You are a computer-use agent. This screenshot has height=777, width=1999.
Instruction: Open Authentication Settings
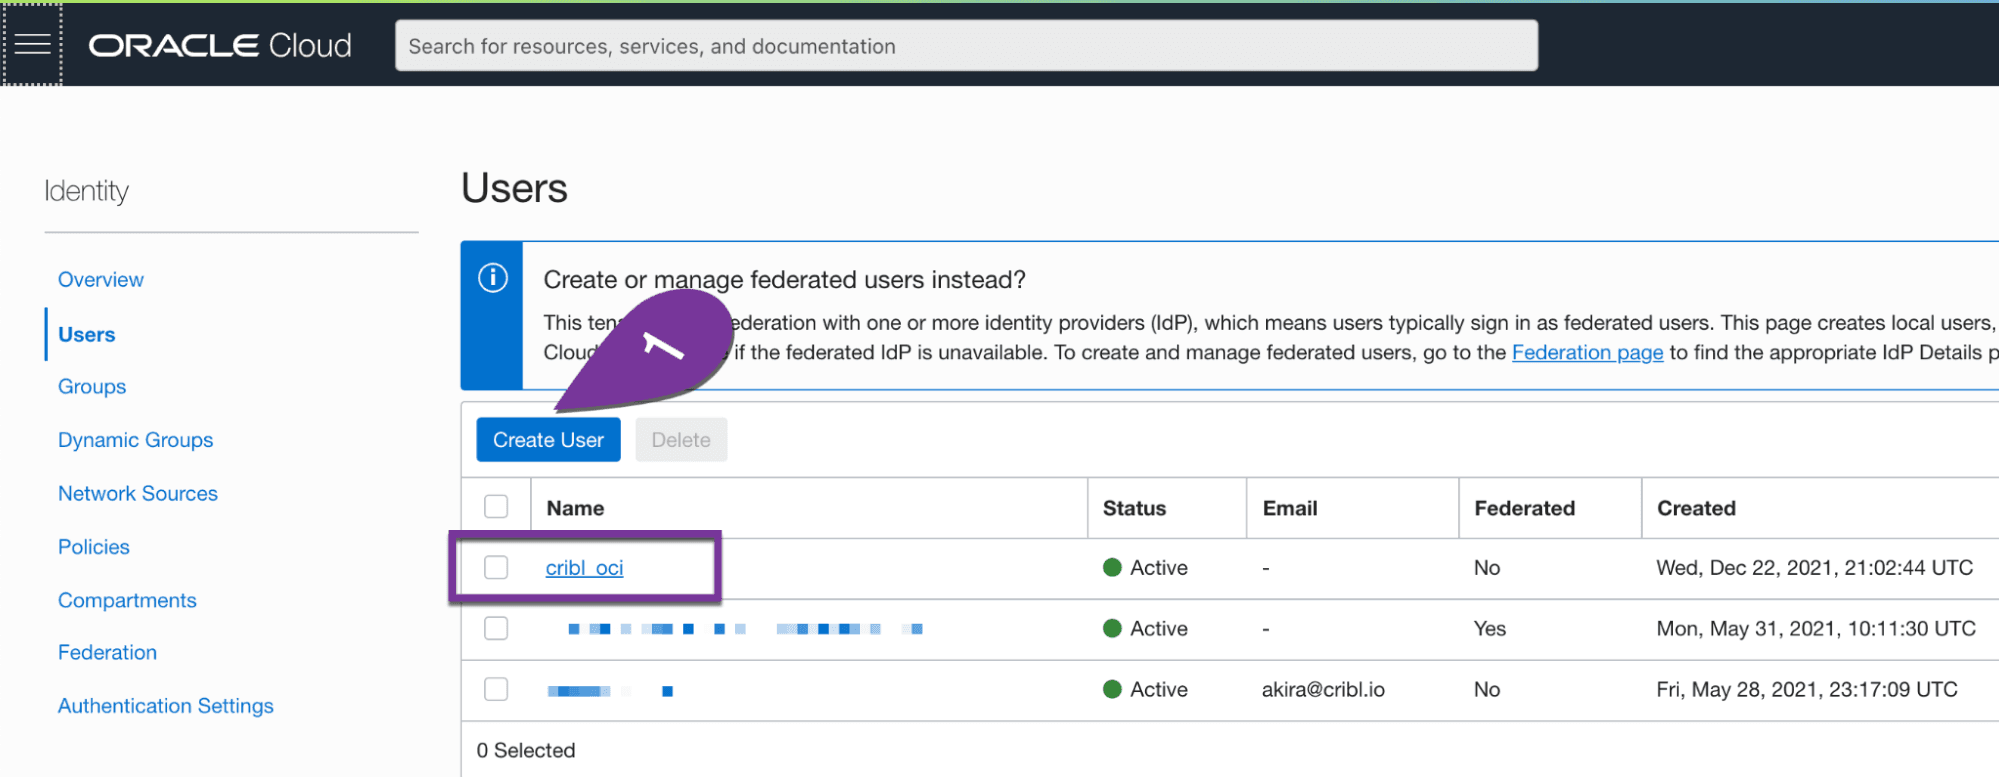(166, 706)
